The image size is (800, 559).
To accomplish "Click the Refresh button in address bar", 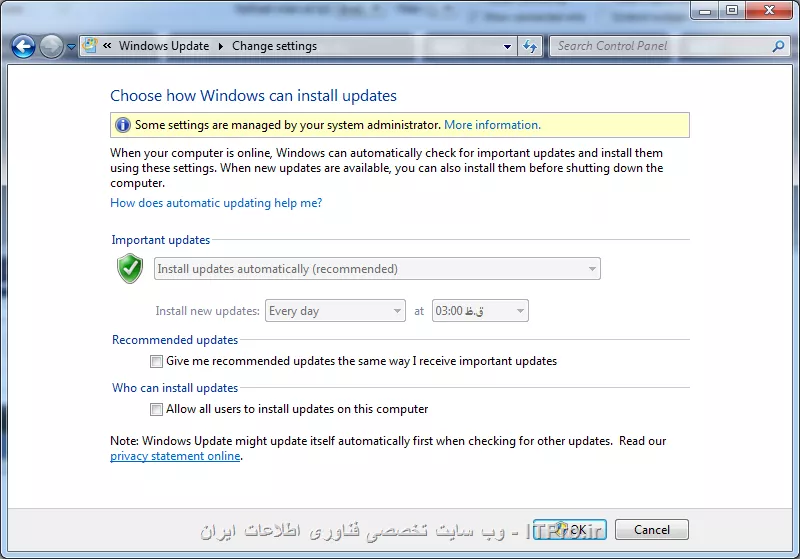I will coord(530,46).
